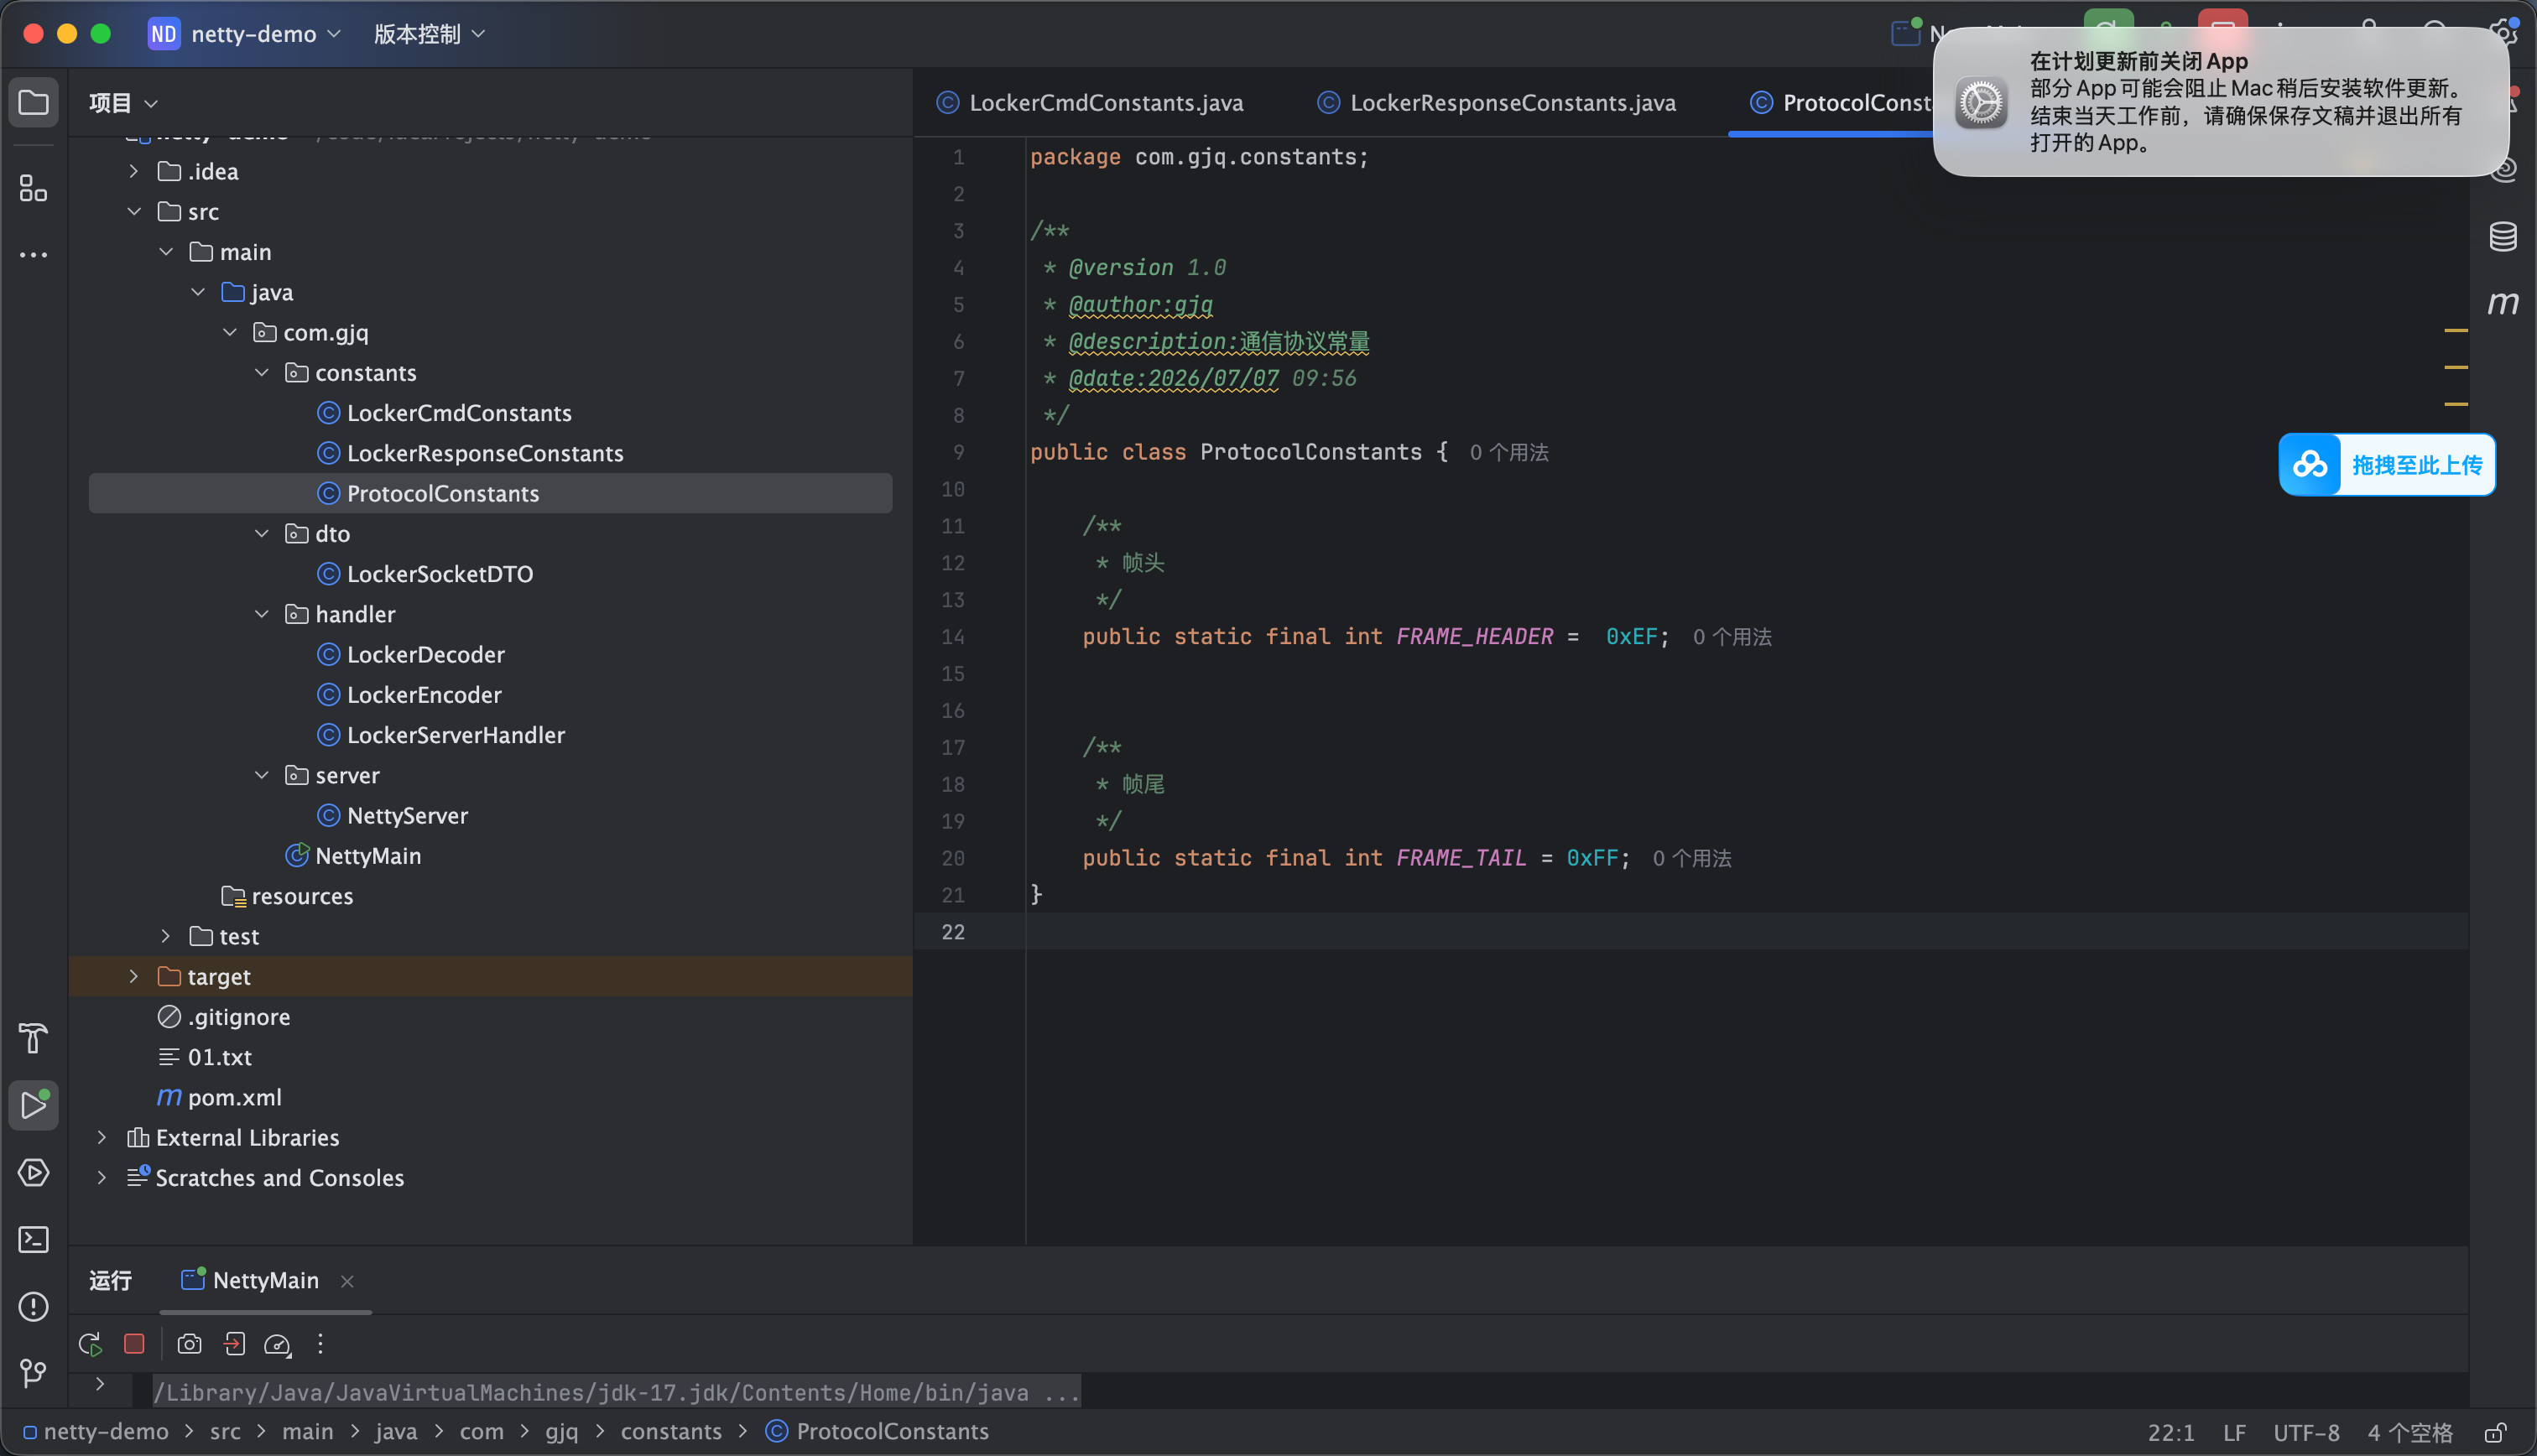Click constants breadcrumb in navigation bar
The width and height of the screenshot is (2537, 1456).
671,1431
